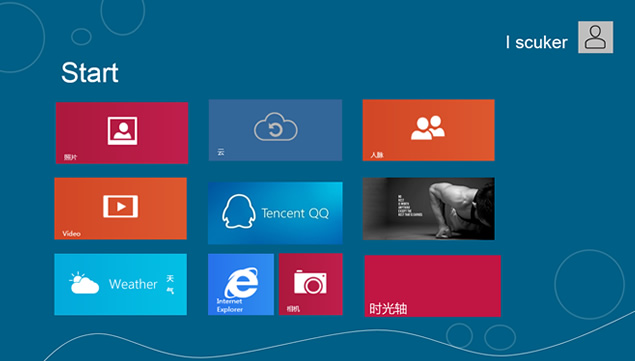
Task: Open the Photos tile with portrait icon
Action: (121, 132)
